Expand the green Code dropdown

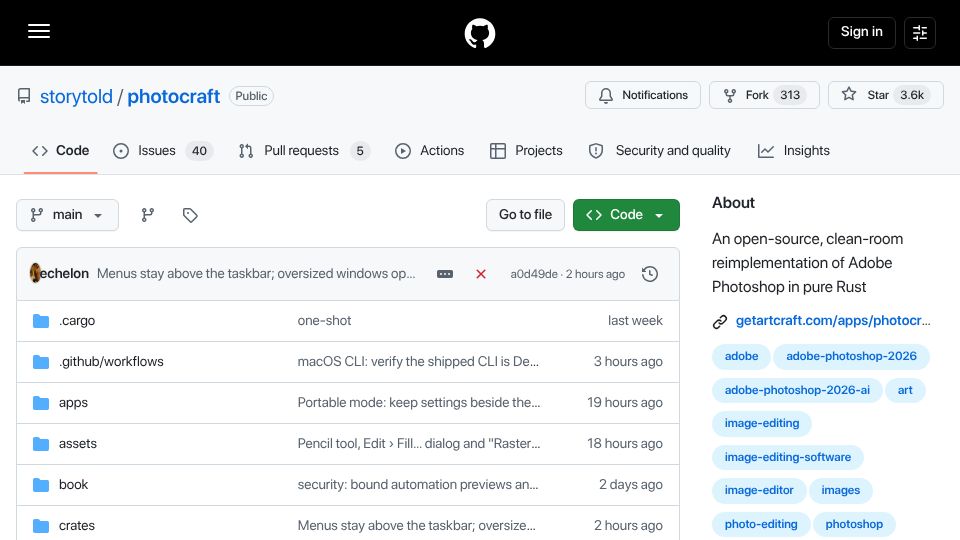pyautogui.click(x=626, y=215)
